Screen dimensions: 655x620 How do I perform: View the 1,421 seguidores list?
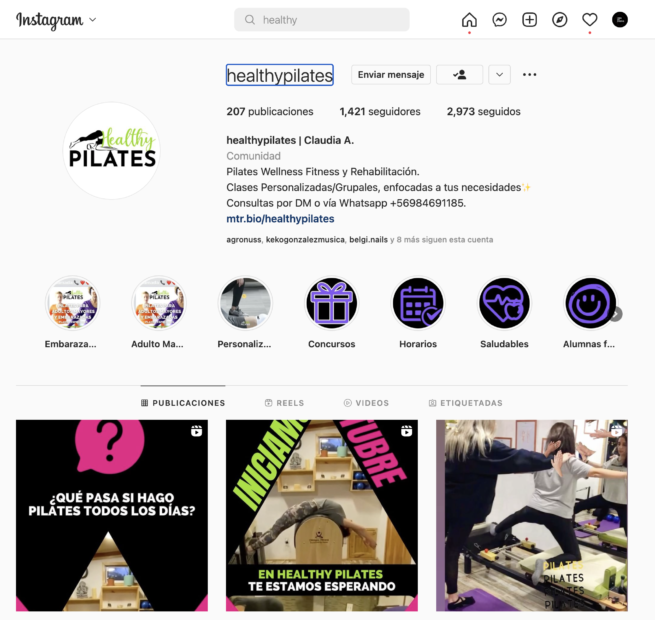pyautogui.click(x=380, y=112)
